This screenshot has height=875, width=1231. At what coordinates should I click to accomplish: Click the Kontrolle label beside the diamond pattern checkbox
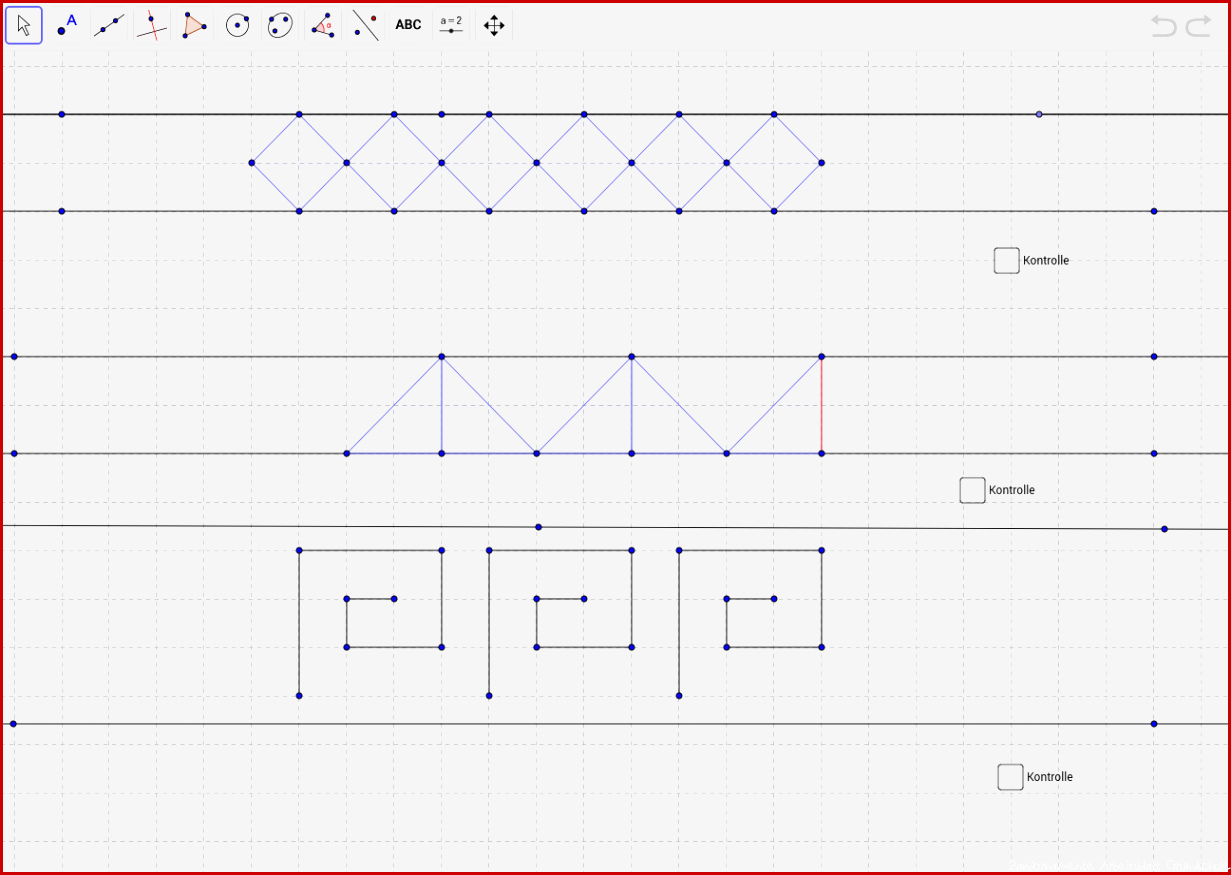tap(1046, 260)
